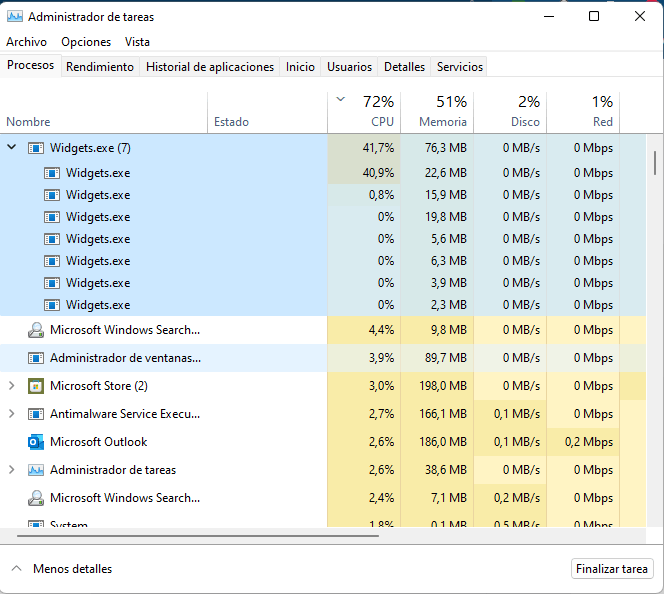Switch to the Inicio tab
664x594 pixels.
300,67
